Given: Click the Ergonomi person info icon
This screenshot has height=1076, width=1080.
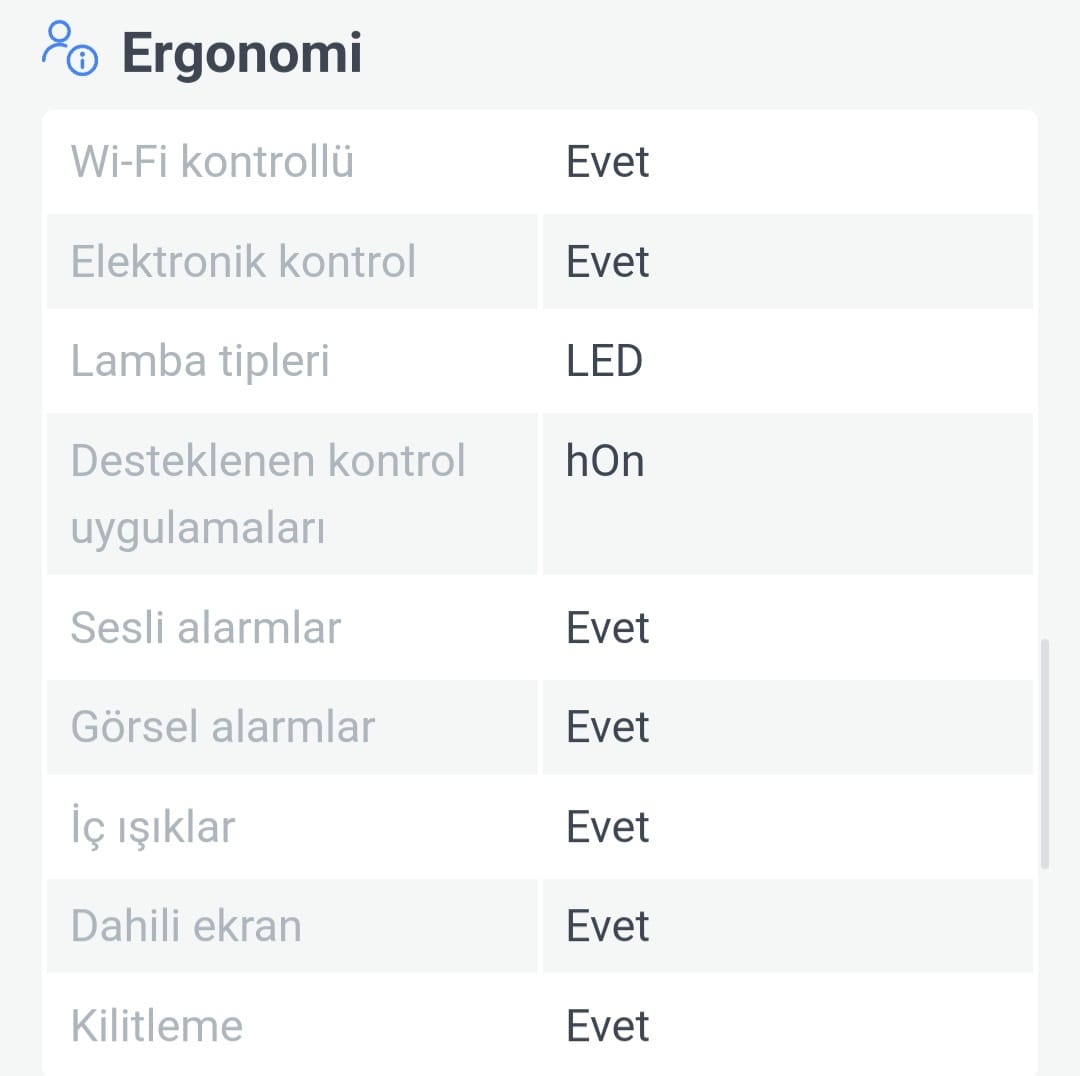Looking at the screenshot, I should pyautogui.click(x=70, y=48).
